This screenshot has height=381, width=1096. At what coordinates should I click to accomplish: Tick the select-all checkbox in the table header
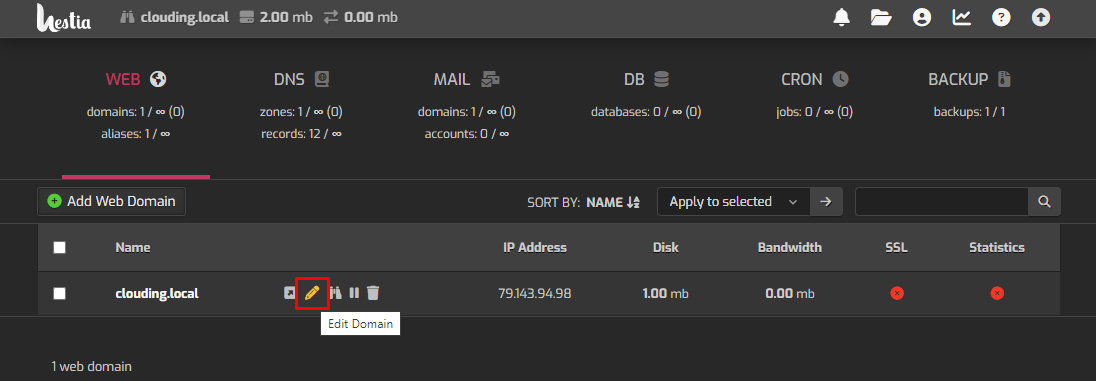59,247
